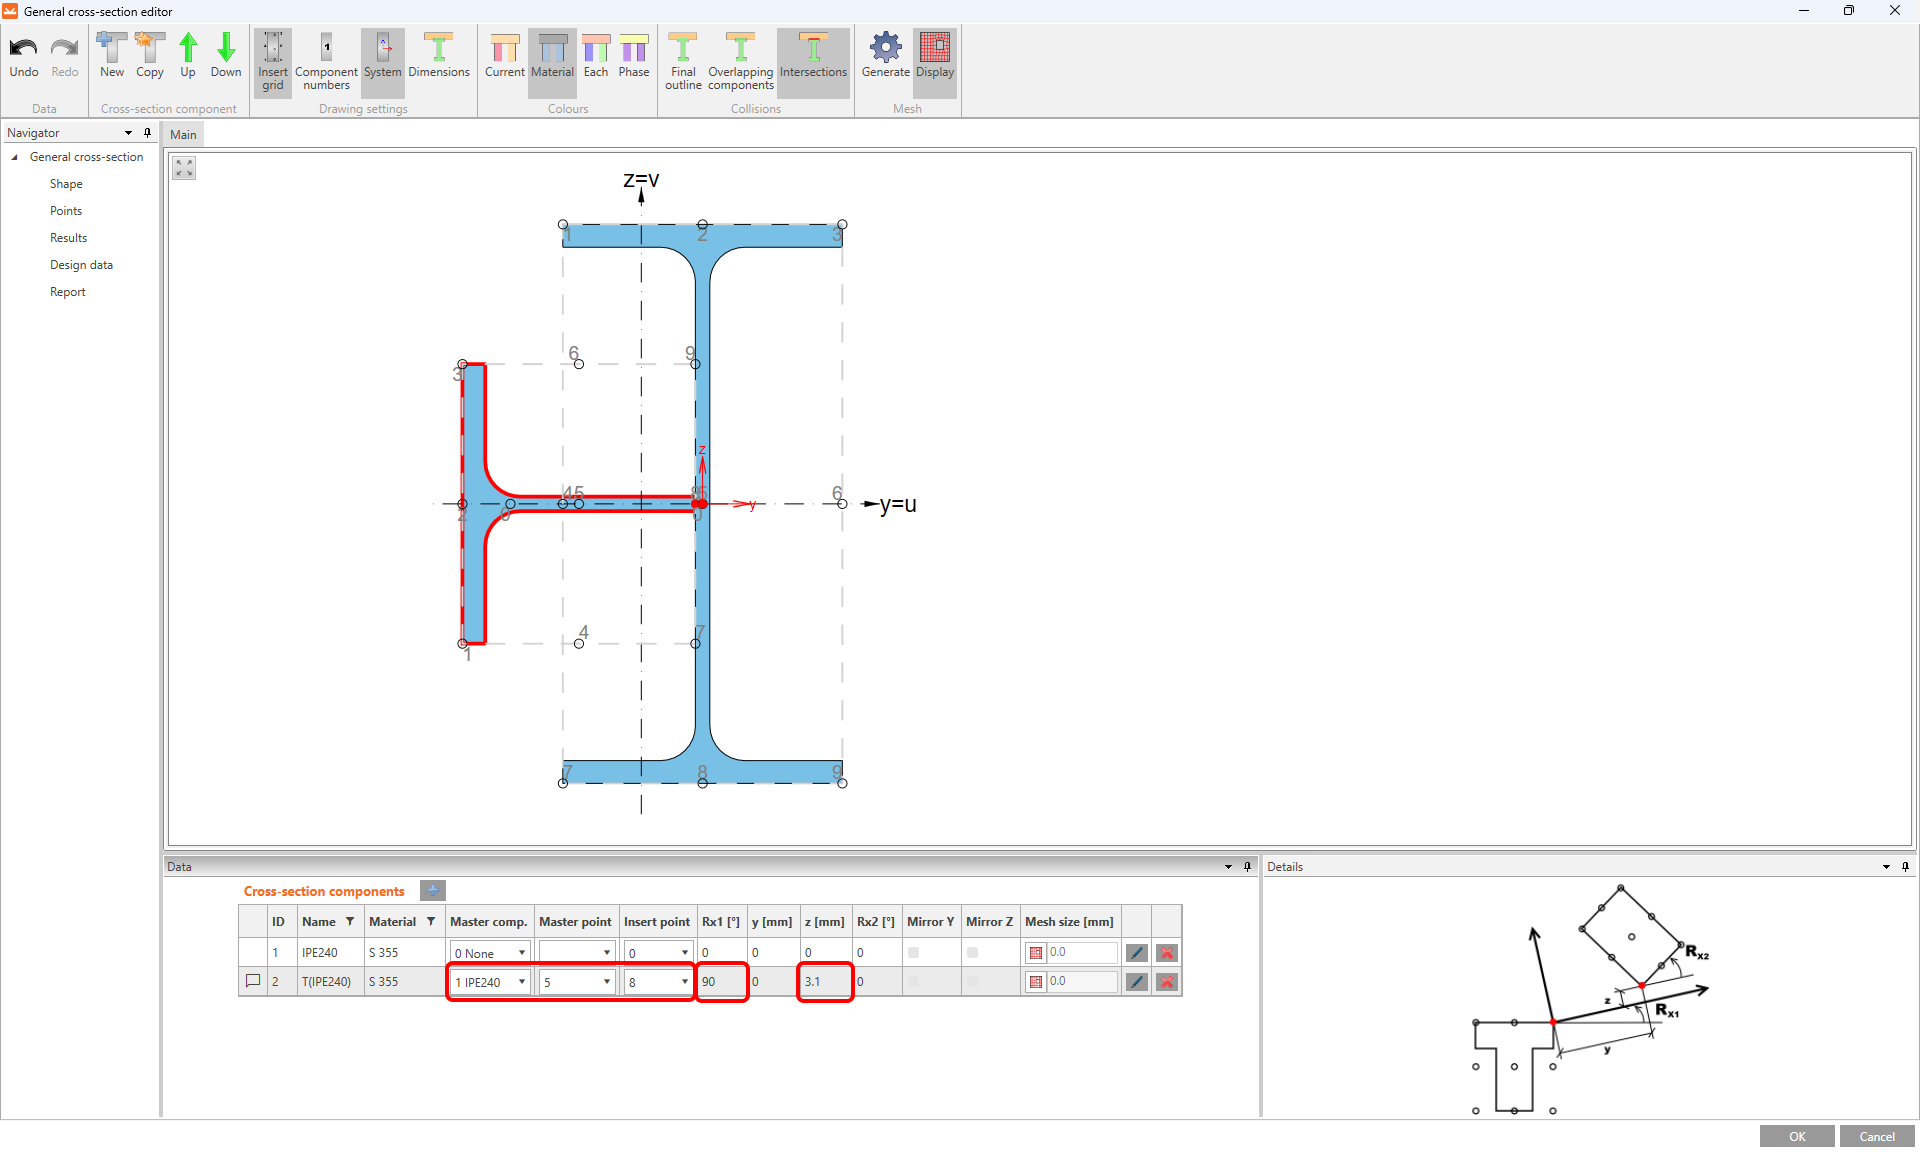Click the Undo icon
The height and width of the screenshot is (1152, 1920).
[x=23, y=47]
